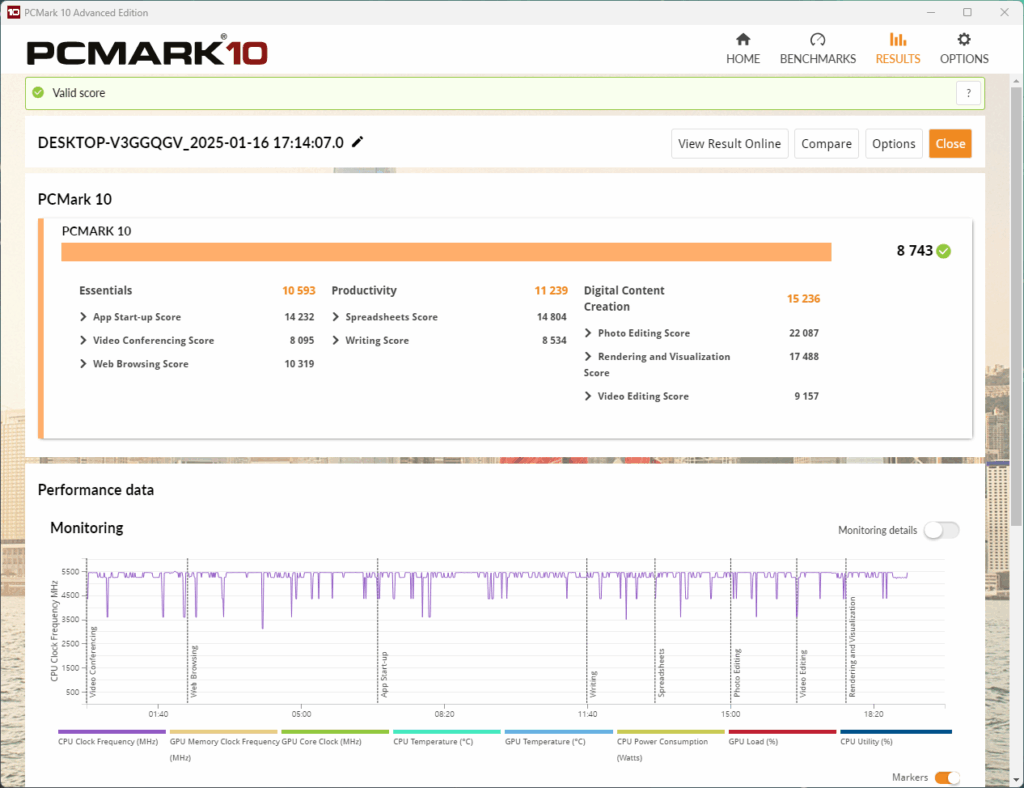The height and width of the screenshot is (788, 1024).
Task: Click CPU Clock Frequency legend swatch
Action: point(112,732)
